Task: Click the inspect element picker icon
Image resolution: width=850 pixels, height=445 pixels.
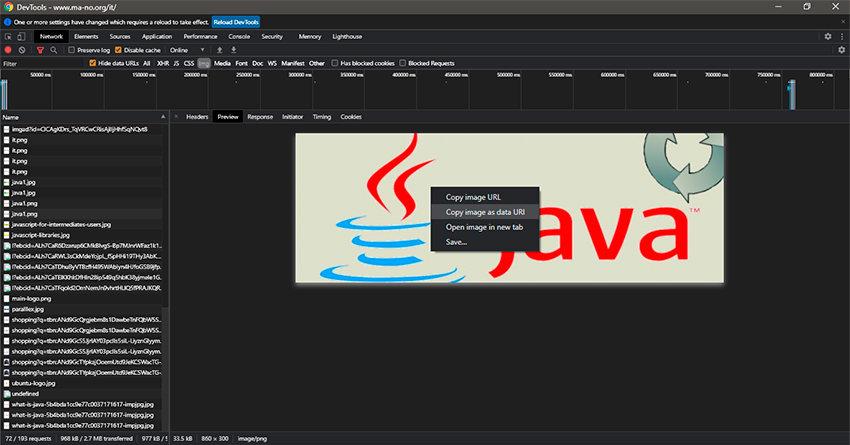Action: click(x=8, y=37)
